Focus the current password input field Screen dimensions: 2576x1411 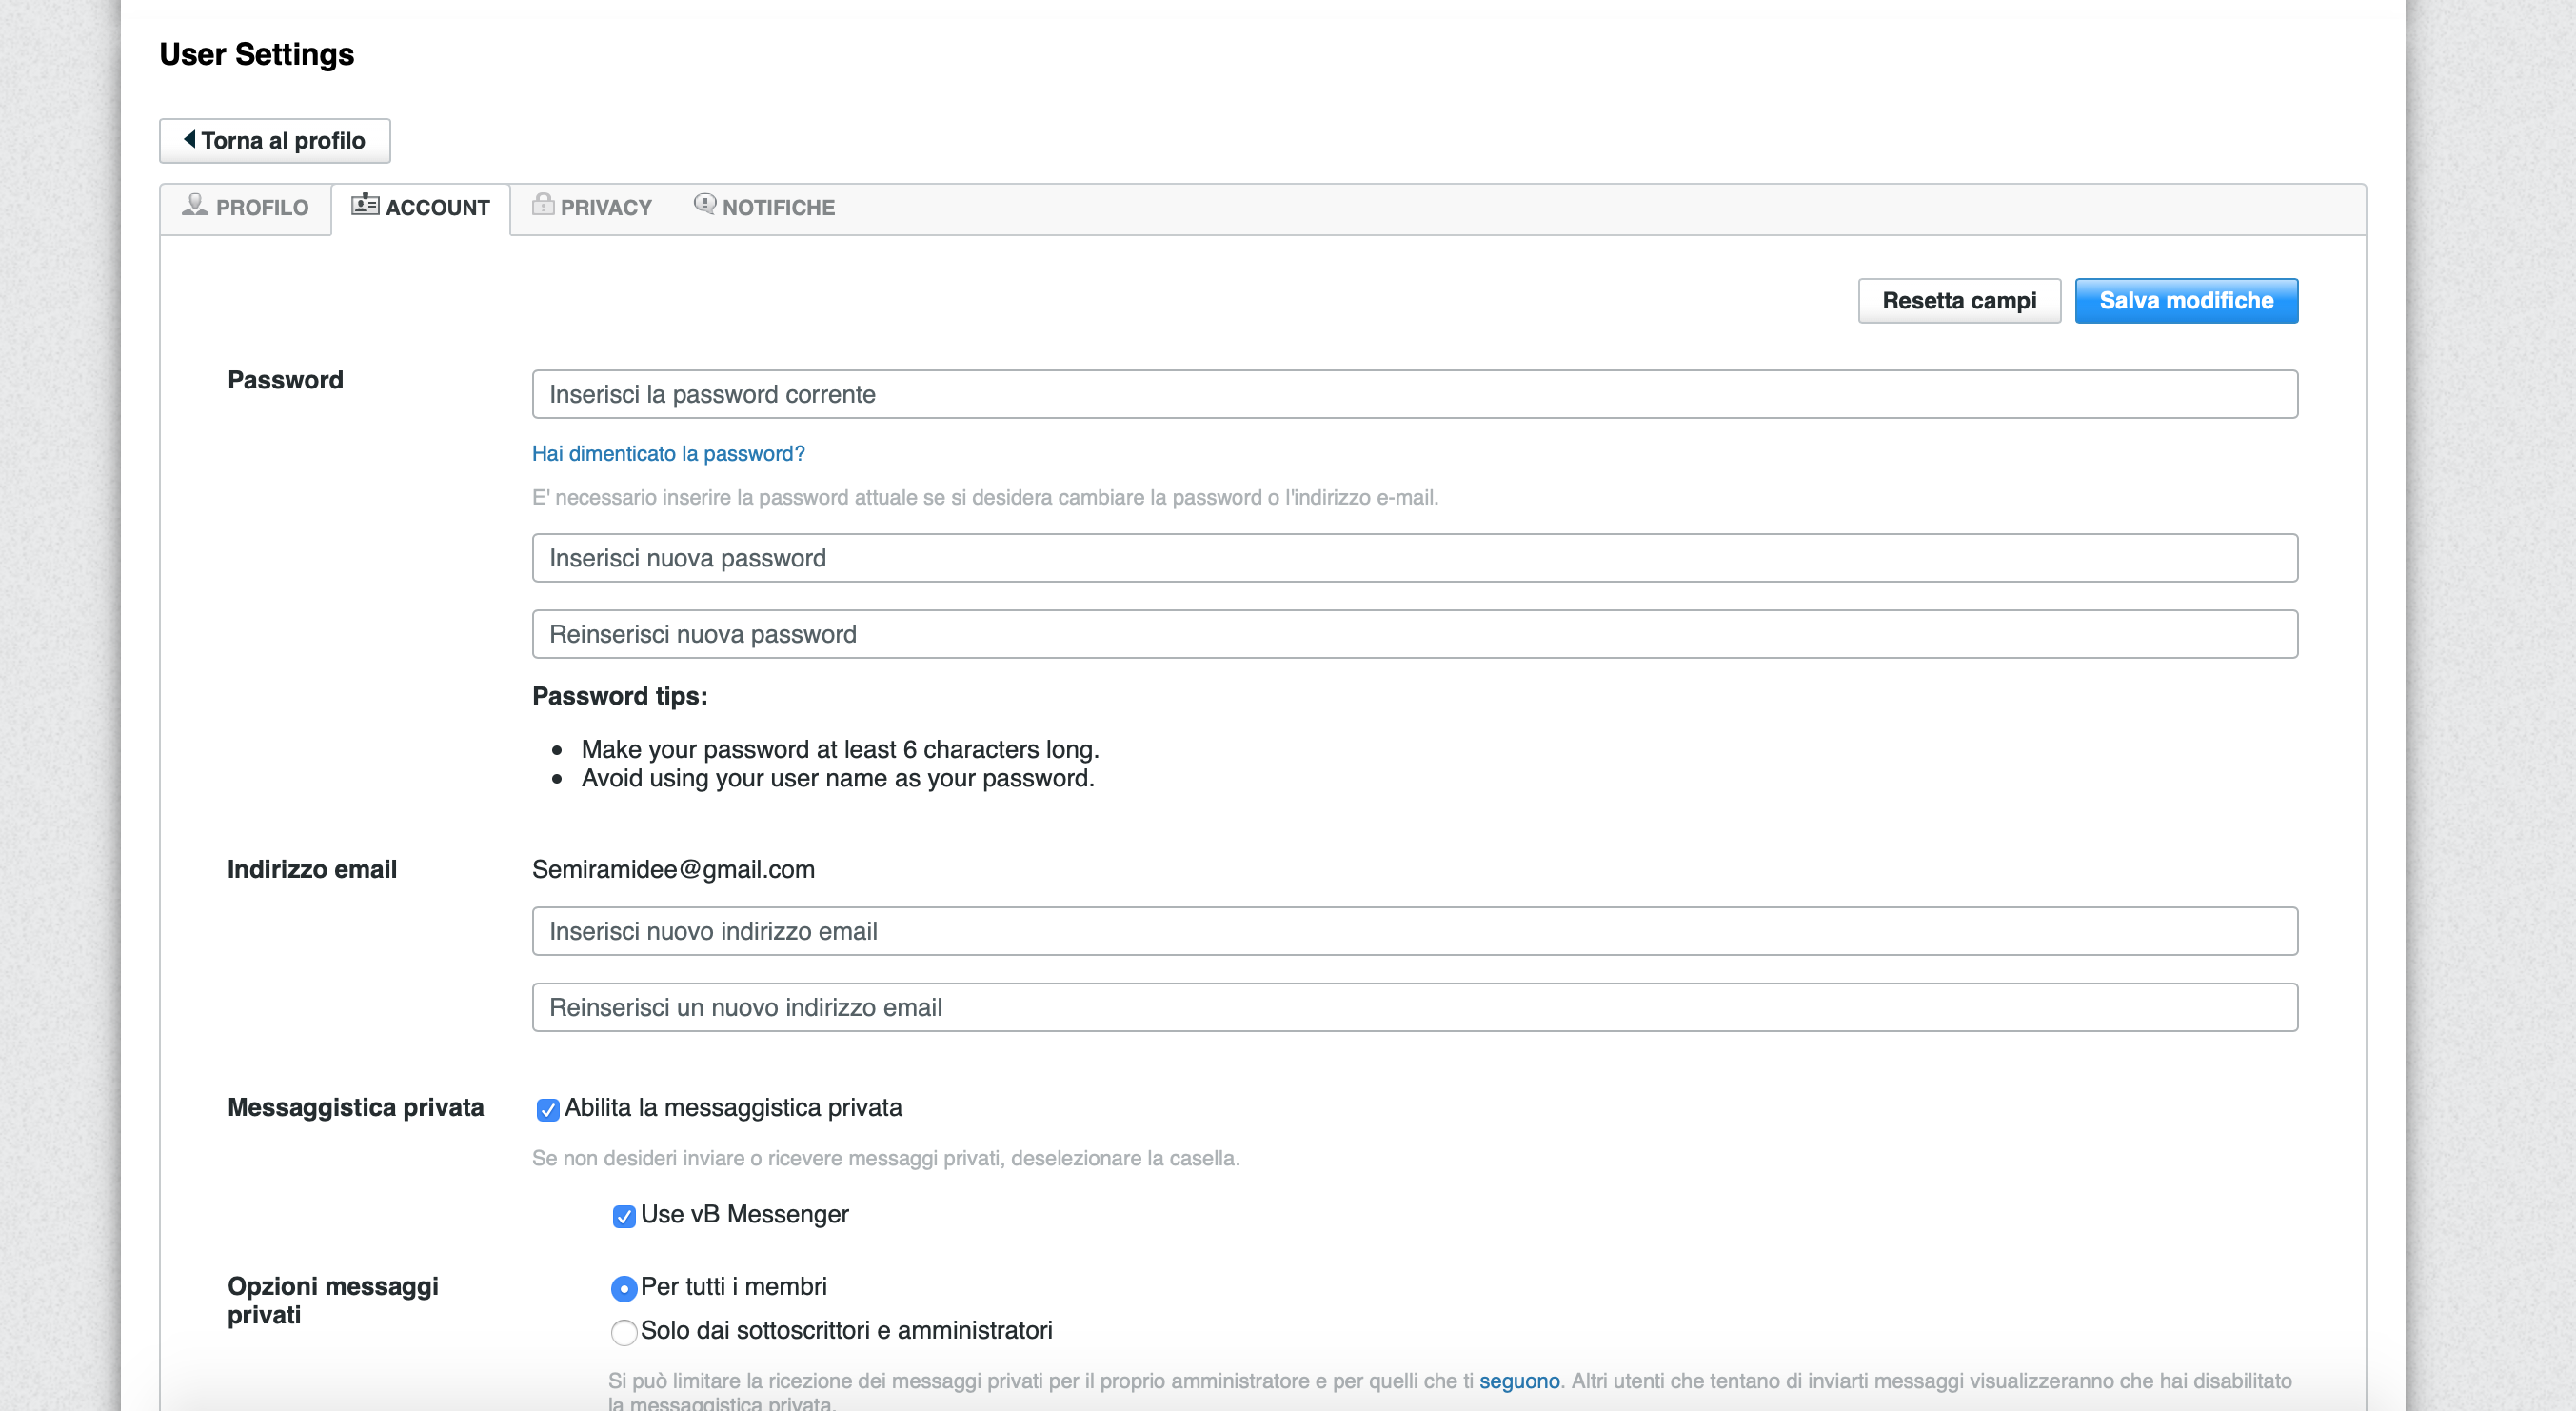click(1415, 394)
